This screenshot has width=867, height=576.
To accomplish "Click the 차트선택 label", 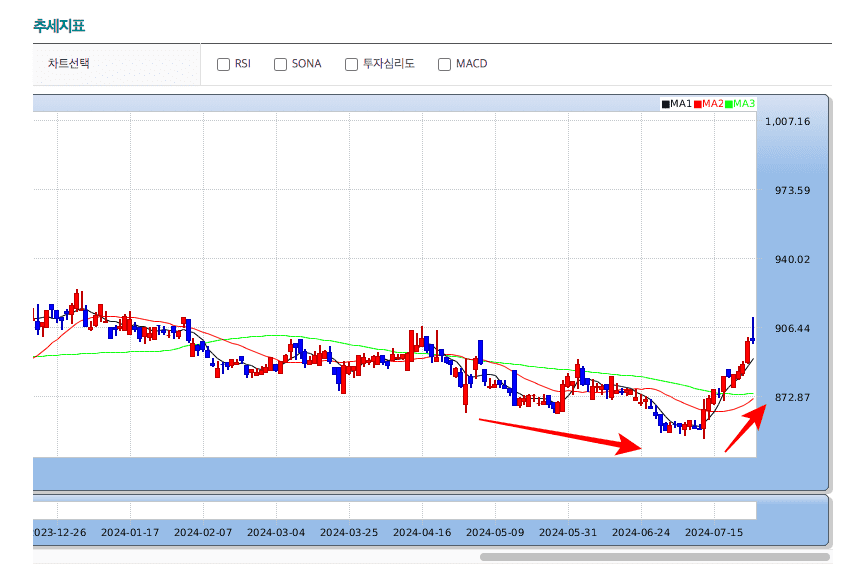I will coord(69,64).
